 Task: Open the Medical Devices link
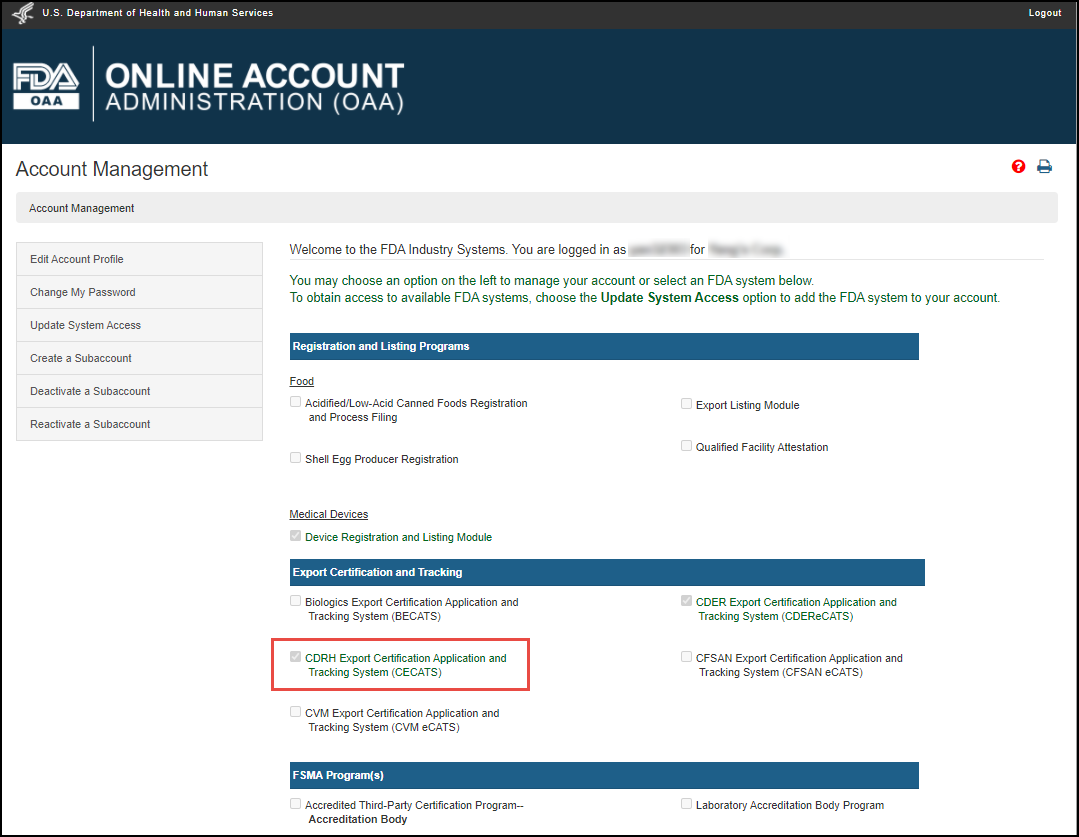[x=328, y=513]
